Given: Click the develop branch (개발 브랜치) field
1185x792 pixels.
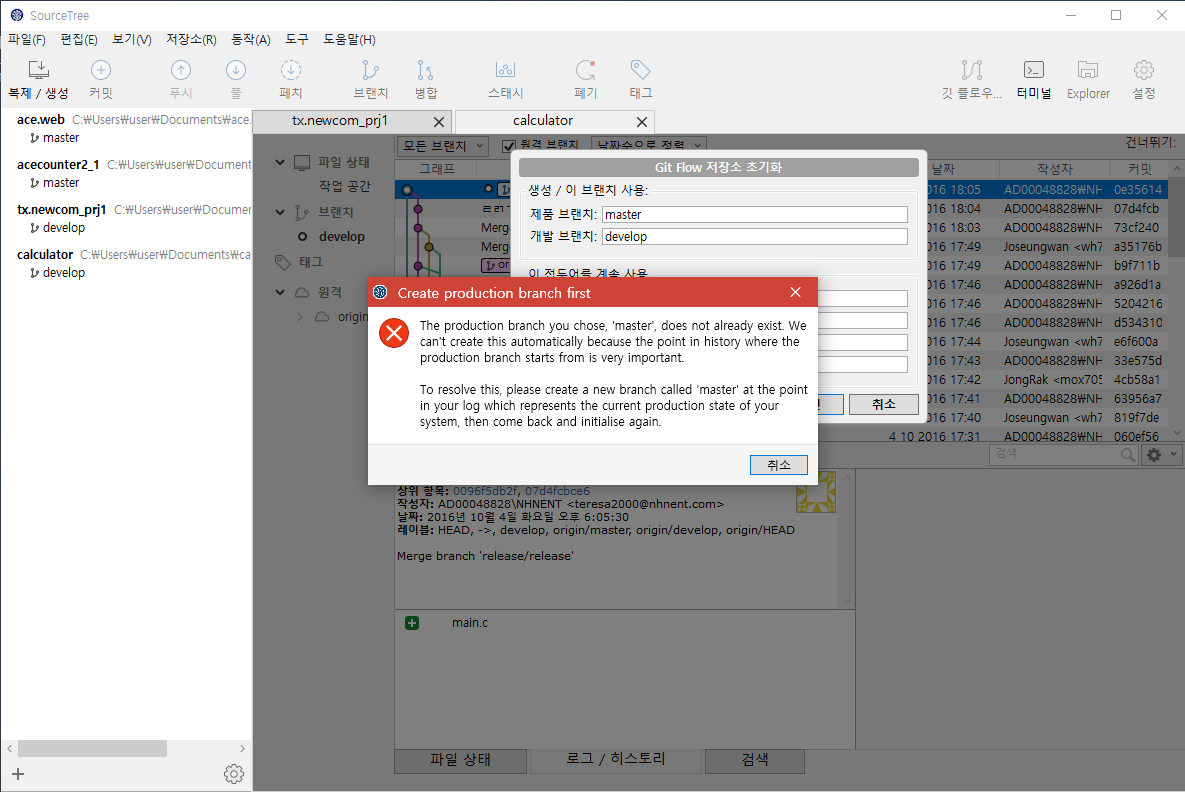Looking at the screenshot, I should click(754, 237).
